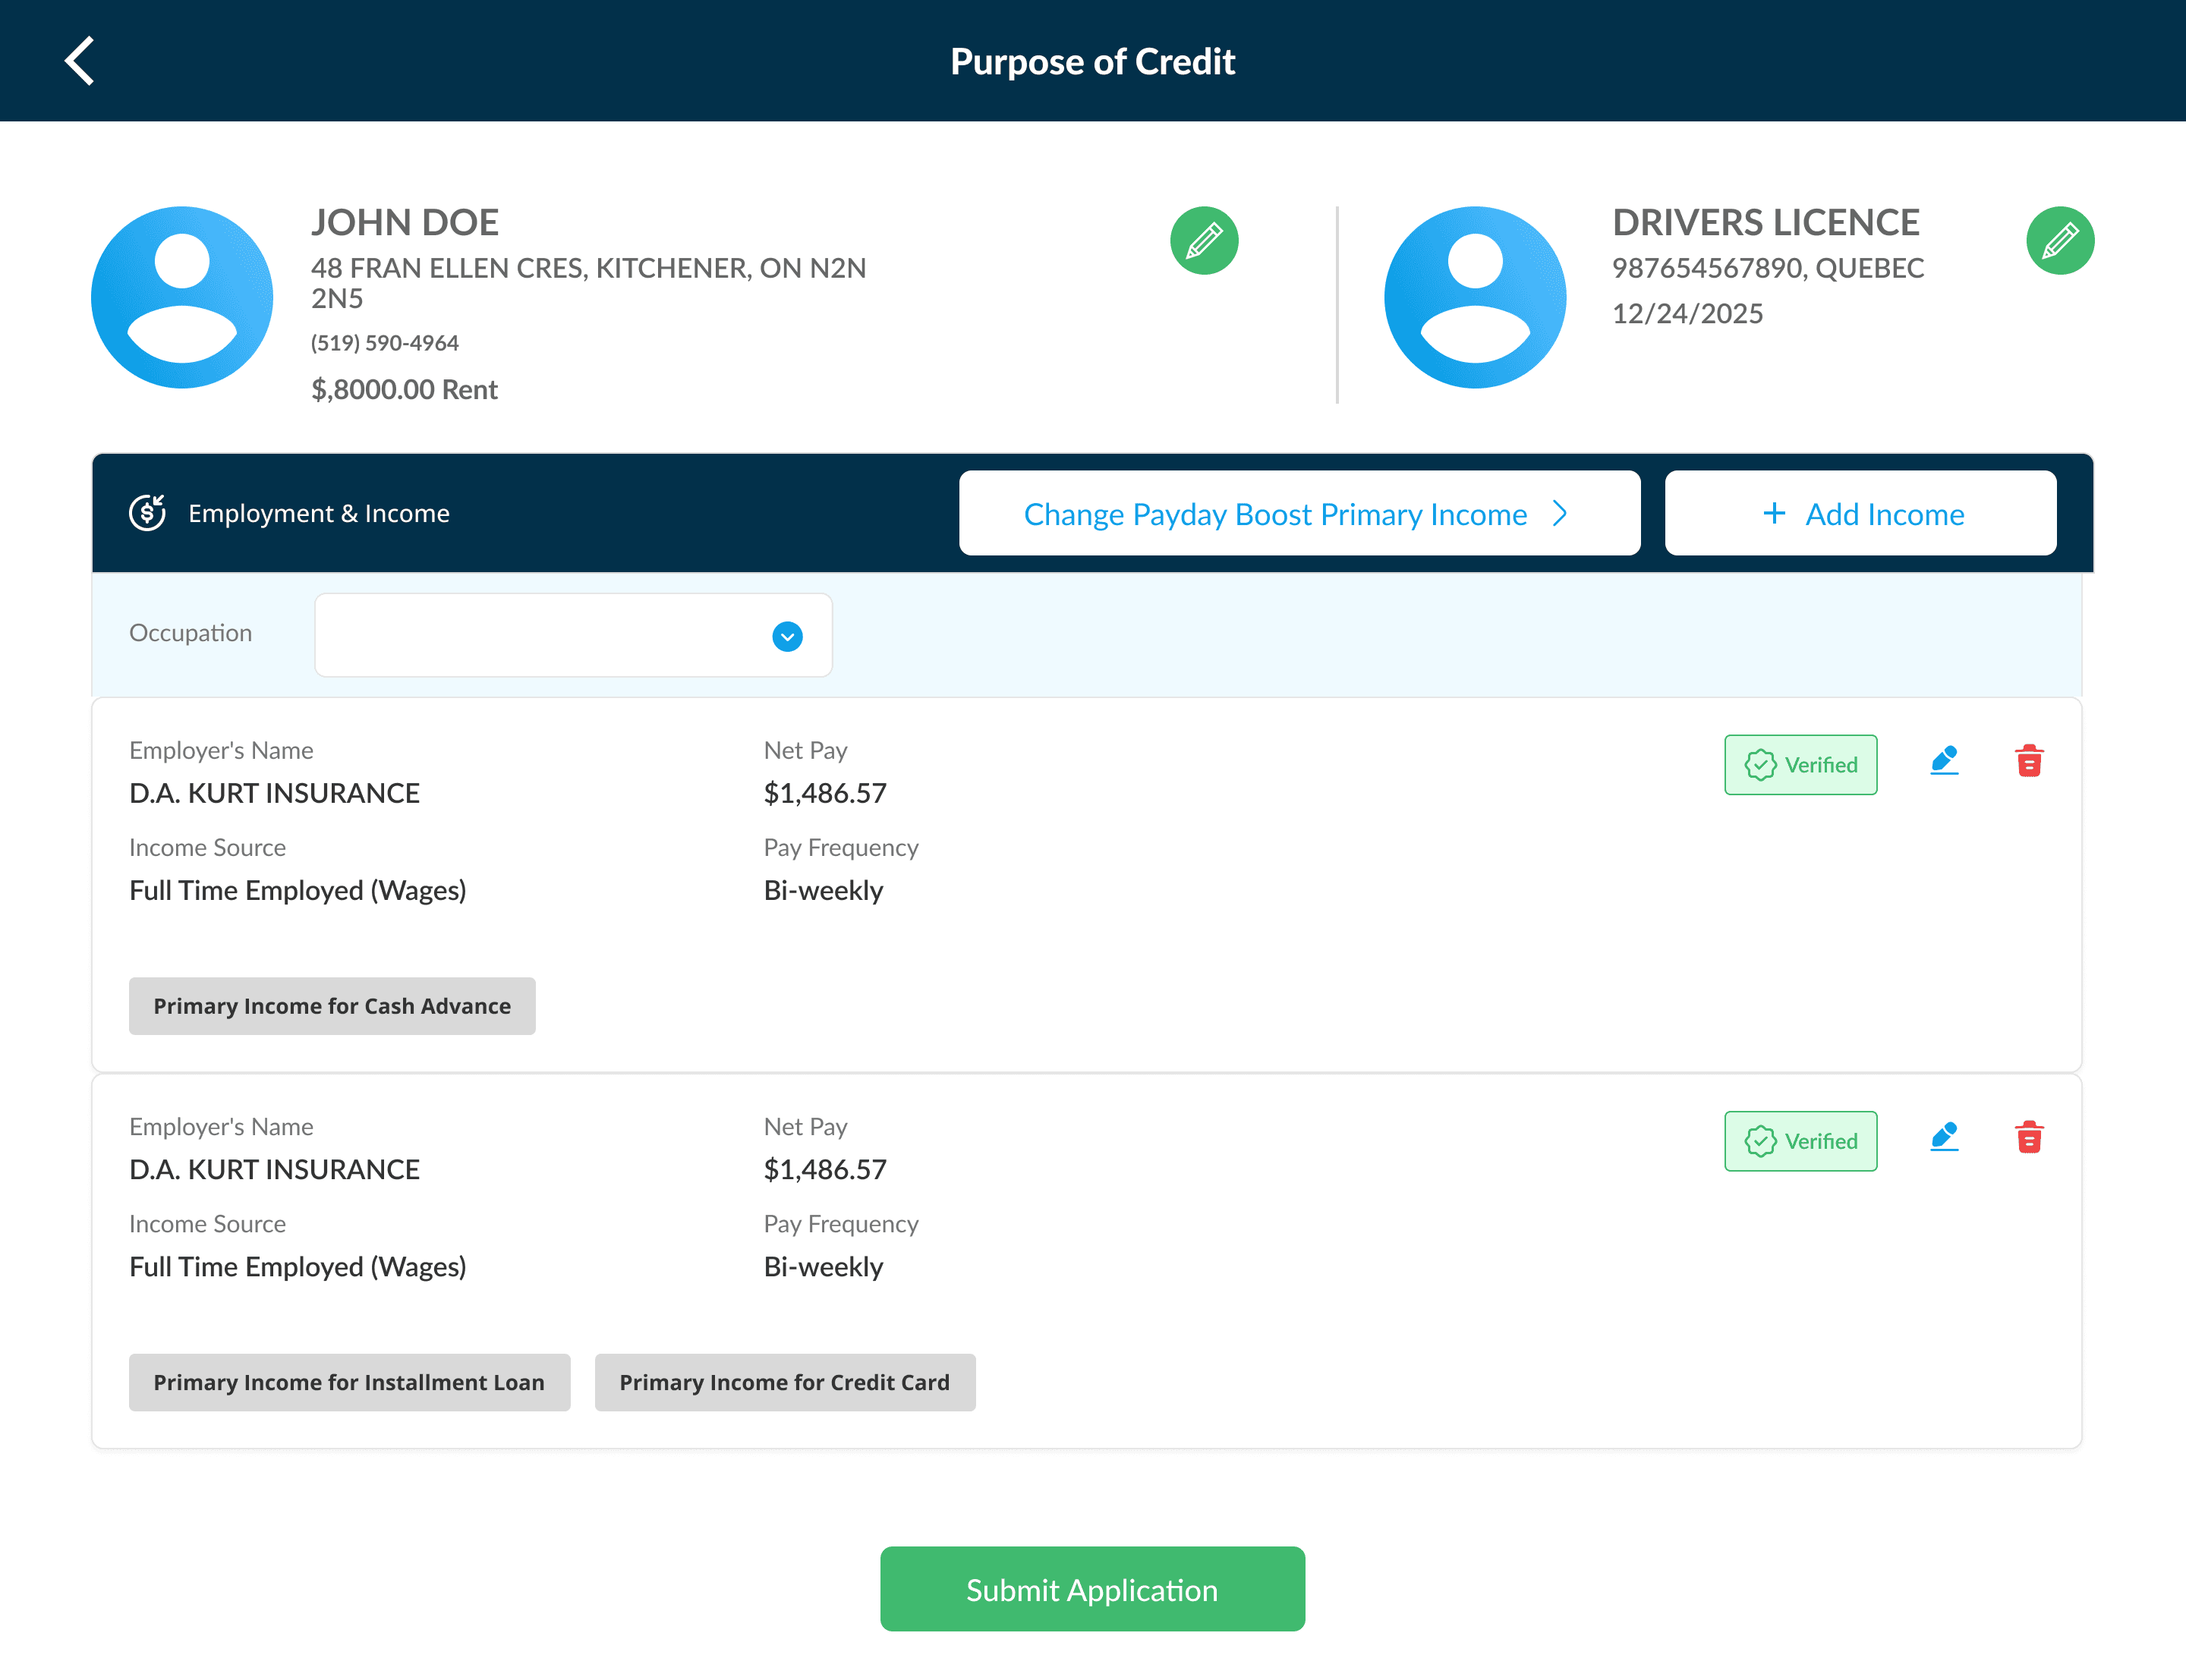This screenshot has width=2186, height=1680.
Task: Delete first D.A. Kurt Insurance income
Action: pos(2029,762)
